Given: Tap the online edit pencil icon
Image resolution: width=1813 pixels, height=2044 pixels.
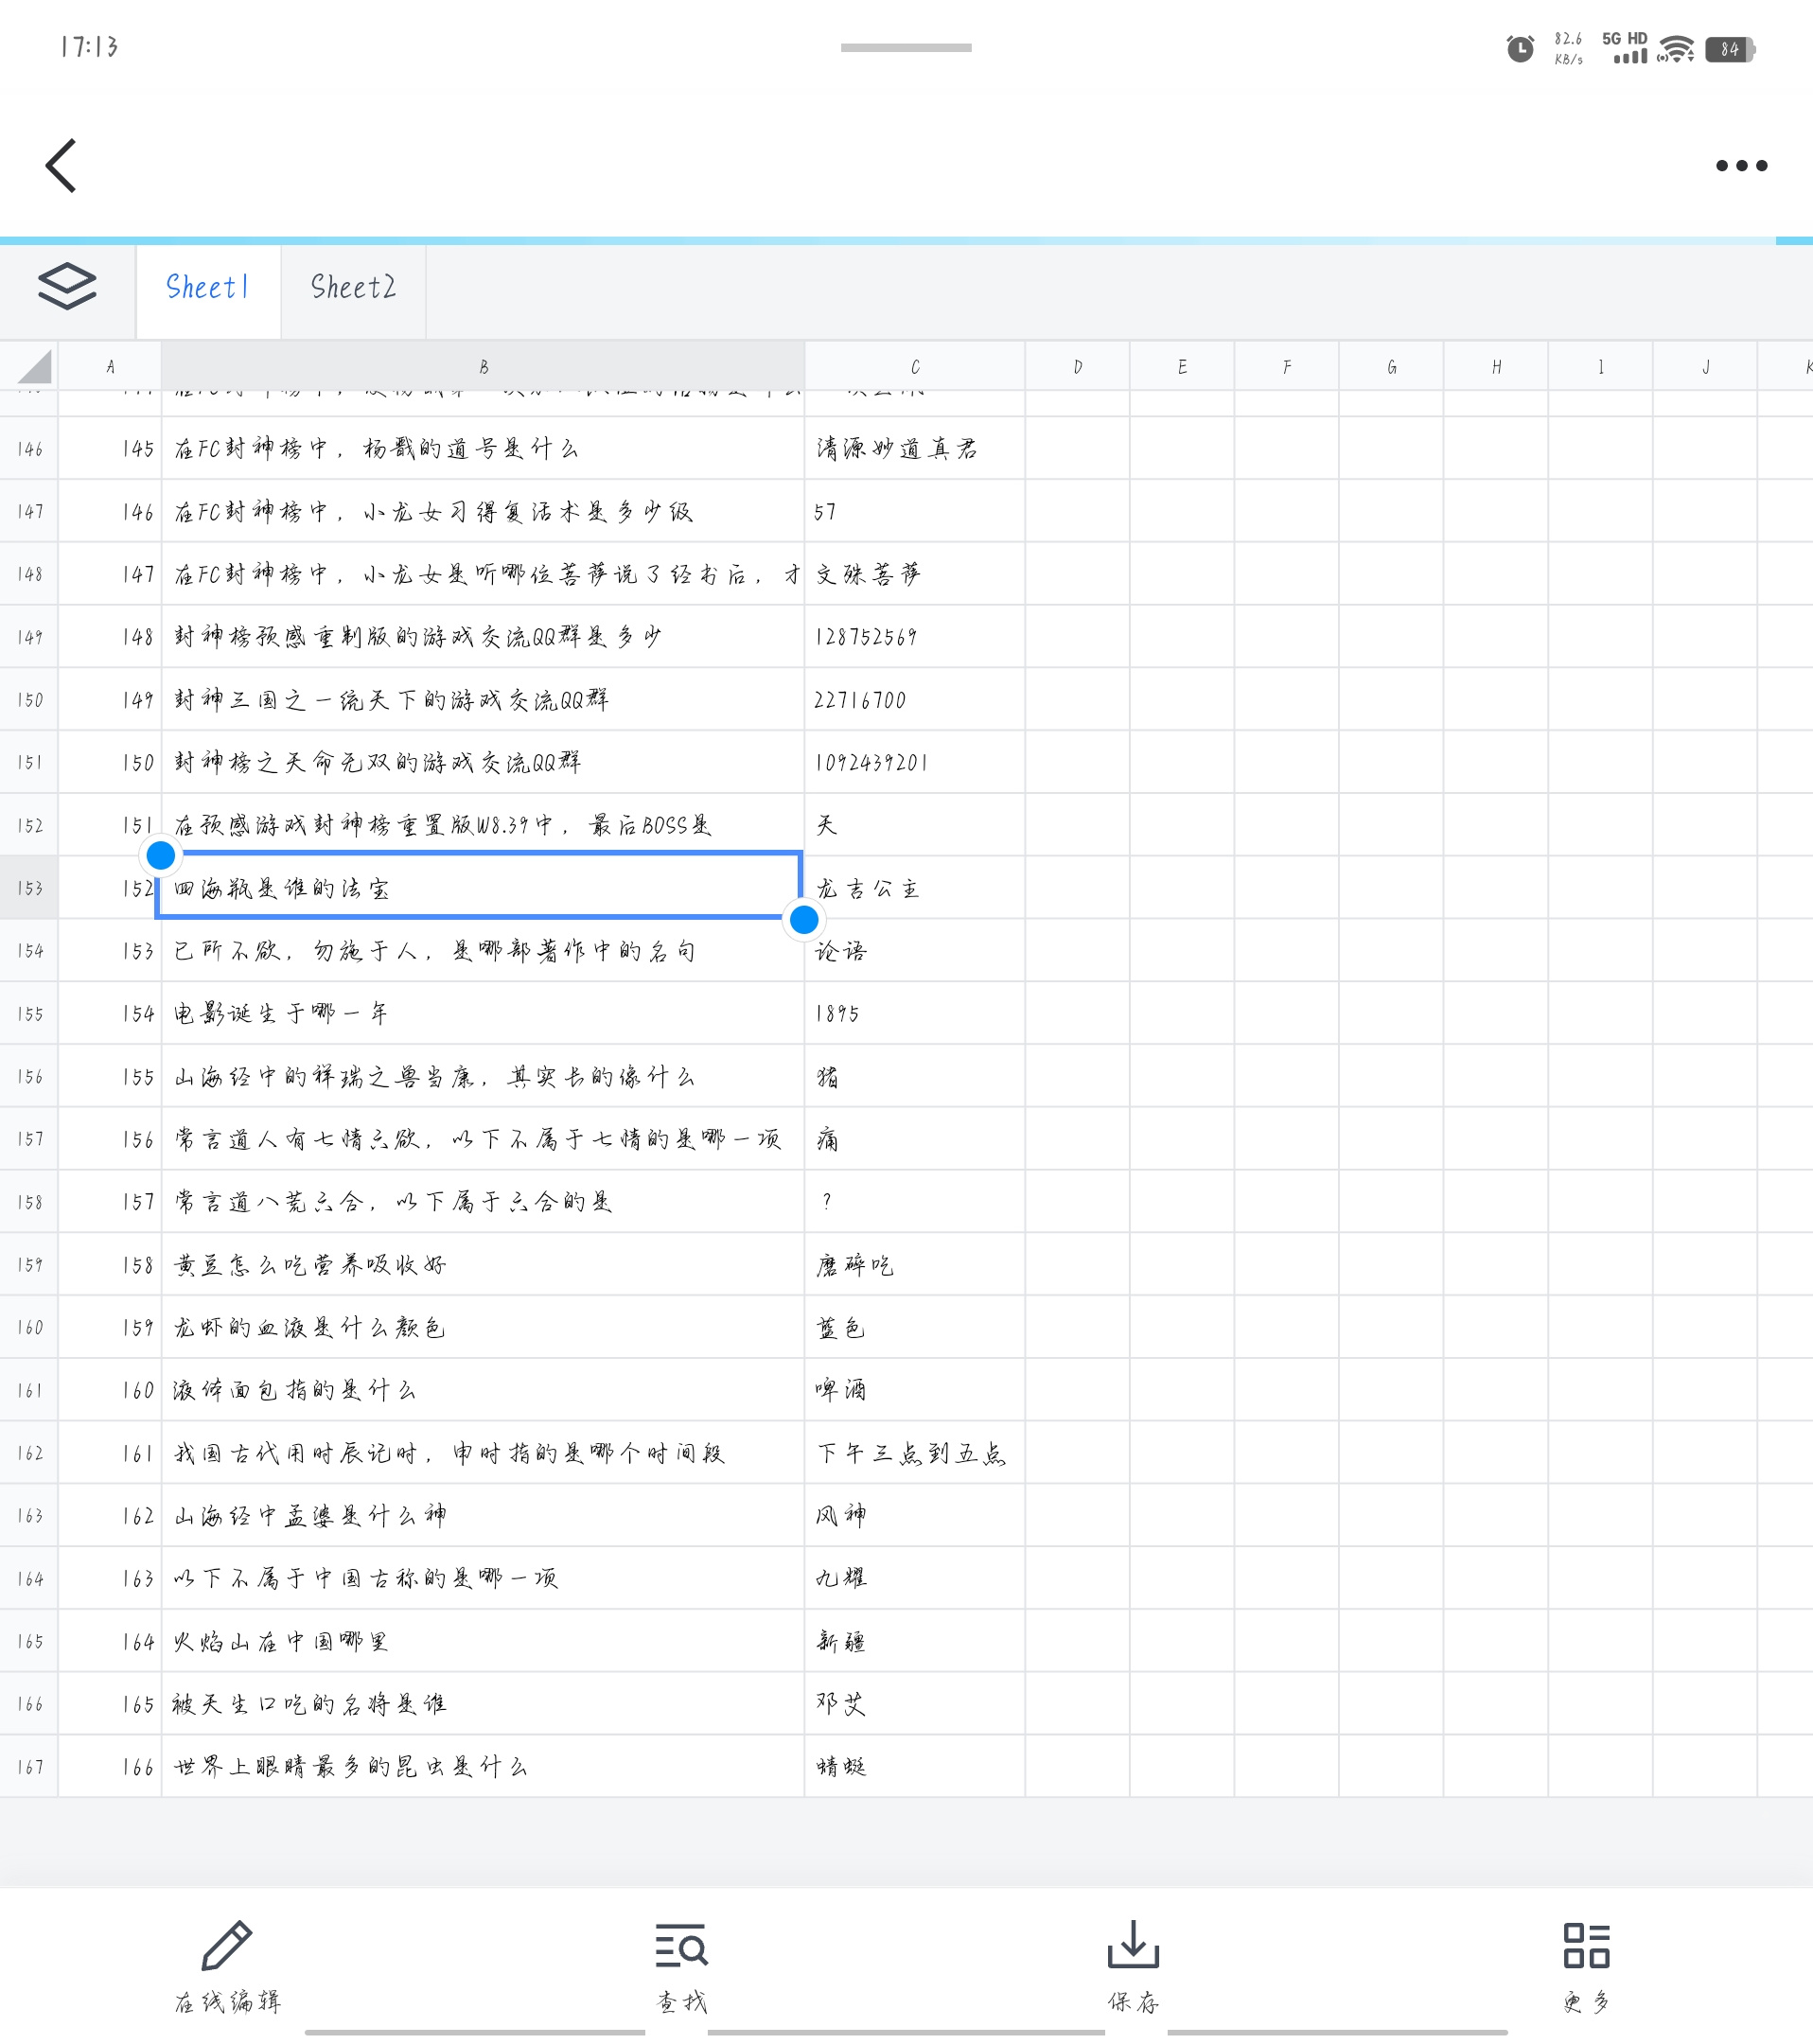Looking at the screenshot, I should [x=227, y=1945].
